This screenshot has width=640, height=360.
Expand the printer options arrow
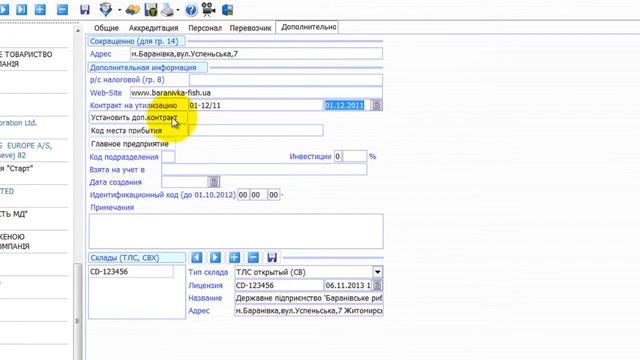pyautogui.click(x=178, y=10)
